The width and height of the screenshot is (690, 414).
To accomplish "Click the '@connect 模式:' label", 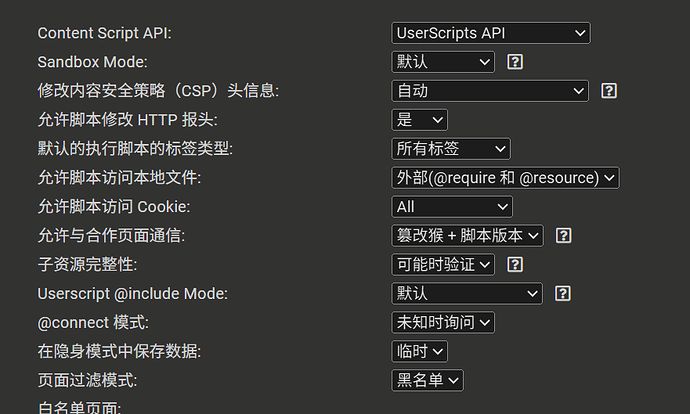I will coord(93,322).
